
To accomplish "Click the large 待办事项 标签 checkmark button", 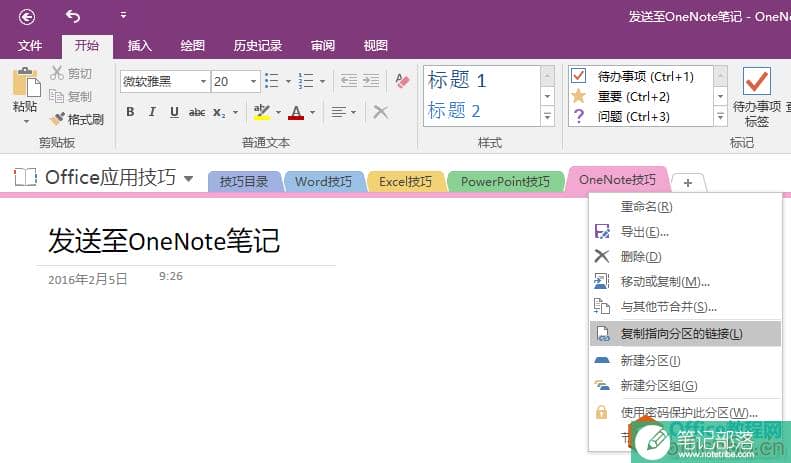I will pos(757,97).
